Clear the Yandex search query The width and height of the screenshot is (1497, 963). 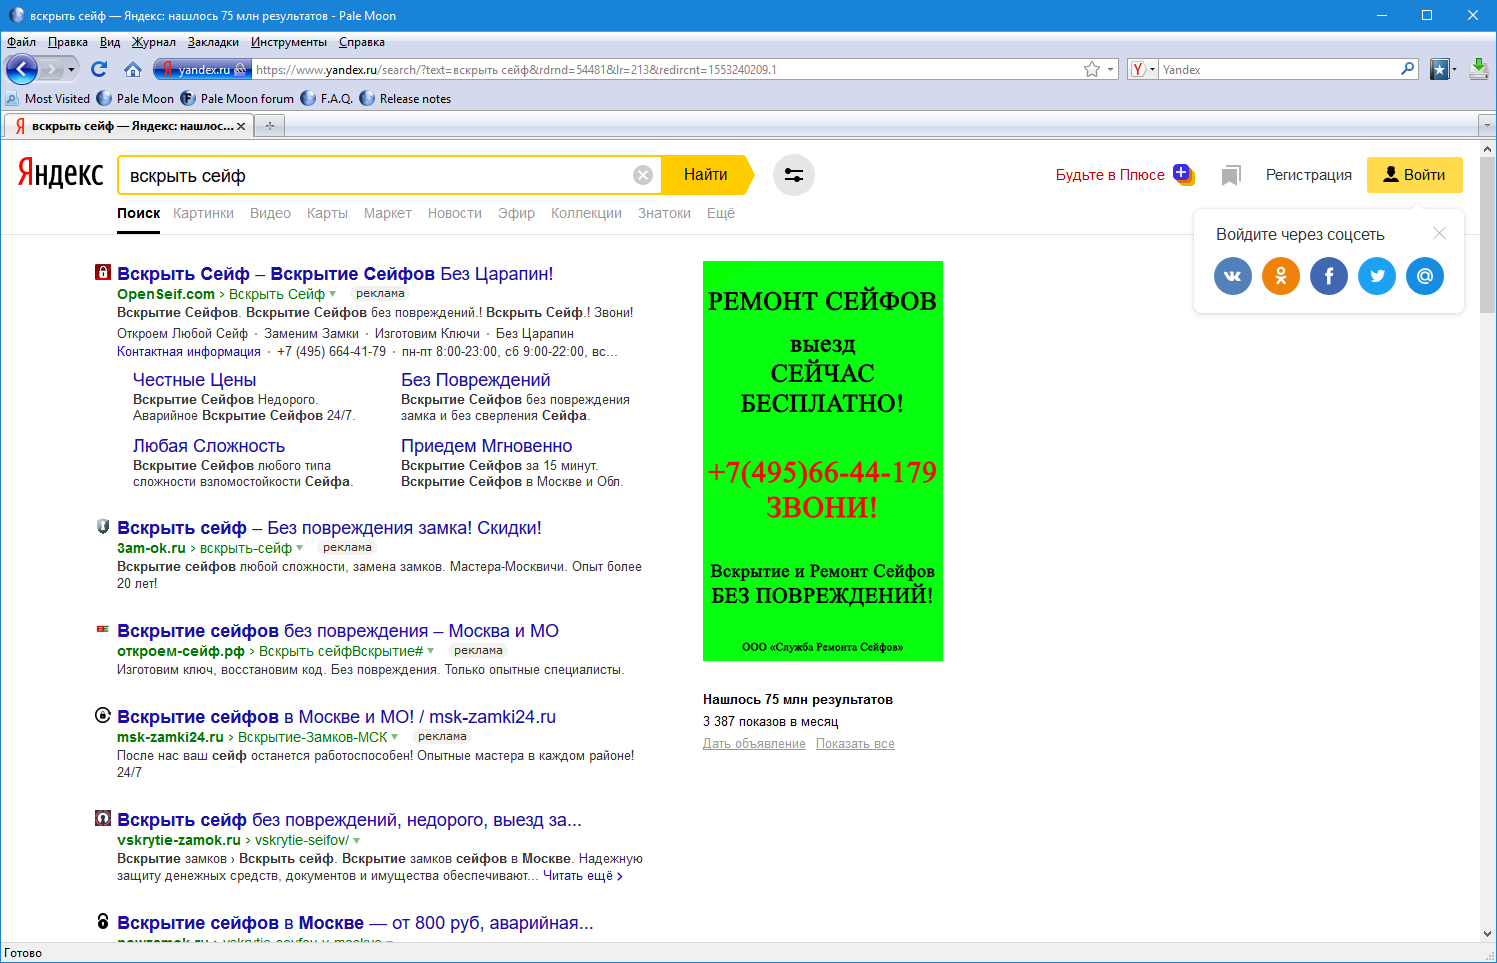[x=643, y=175]
